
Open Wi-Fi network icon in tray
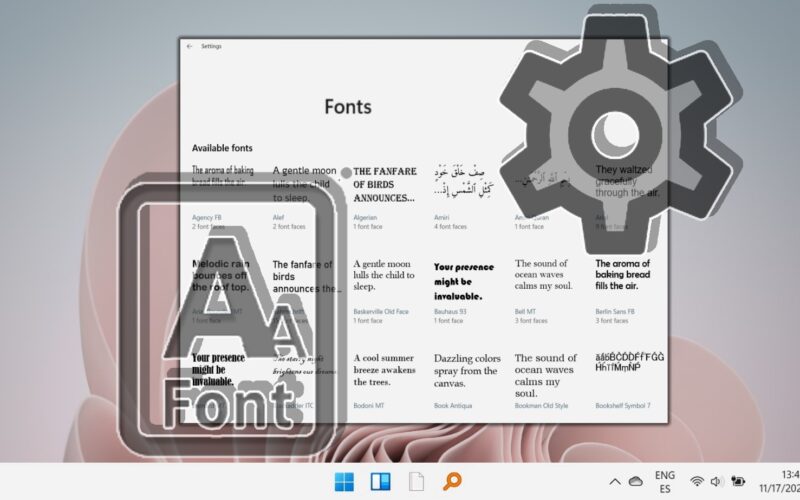pos(696,481)
